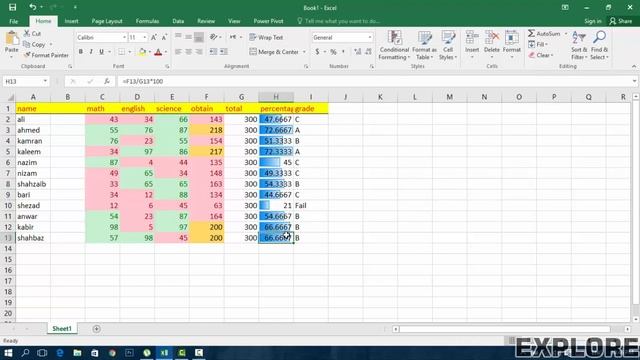The height and width of the screenshot is (360, 640).
Task: Switch to the Review tab
Action: [x=206, y=21]
